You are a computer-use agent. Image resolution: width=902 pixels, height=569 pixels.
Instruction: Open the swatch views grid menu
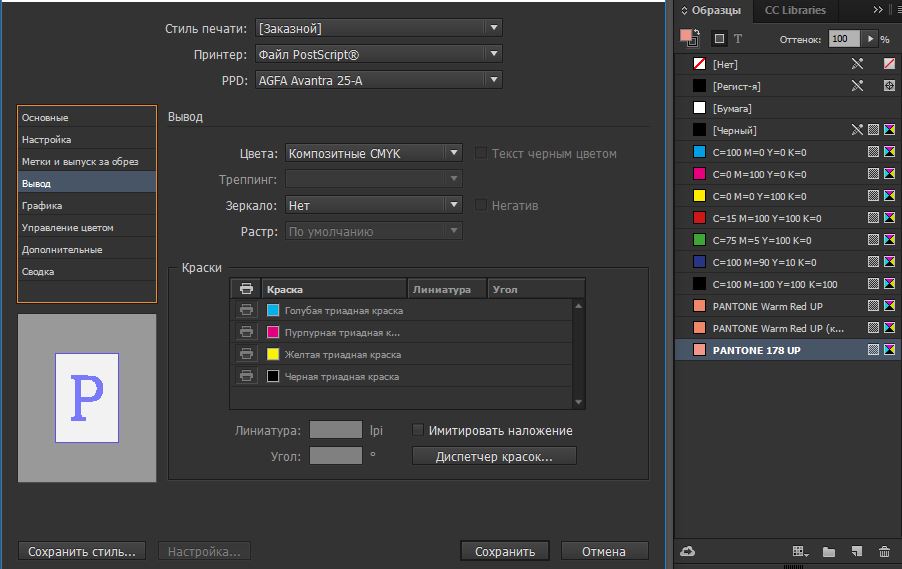(799, 551)
